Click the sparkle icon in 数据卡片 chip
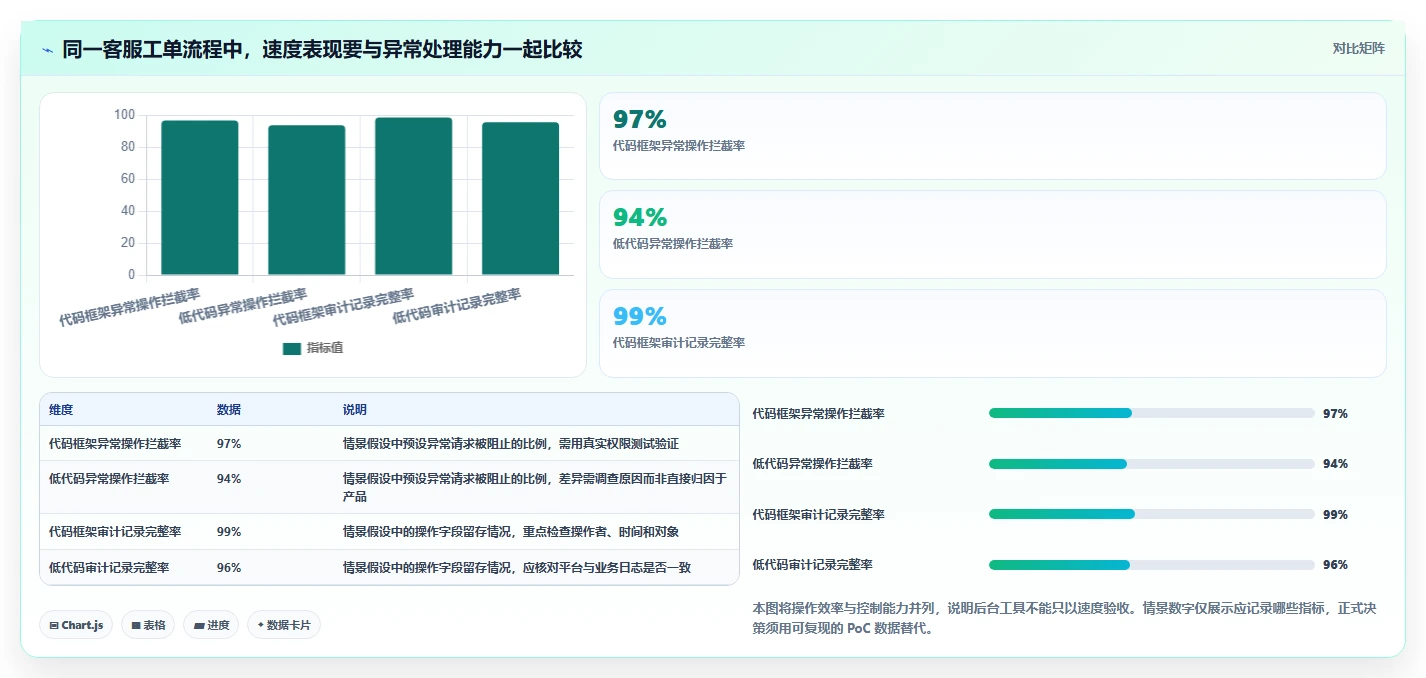 pyautogui.click(x=261, y=625)
